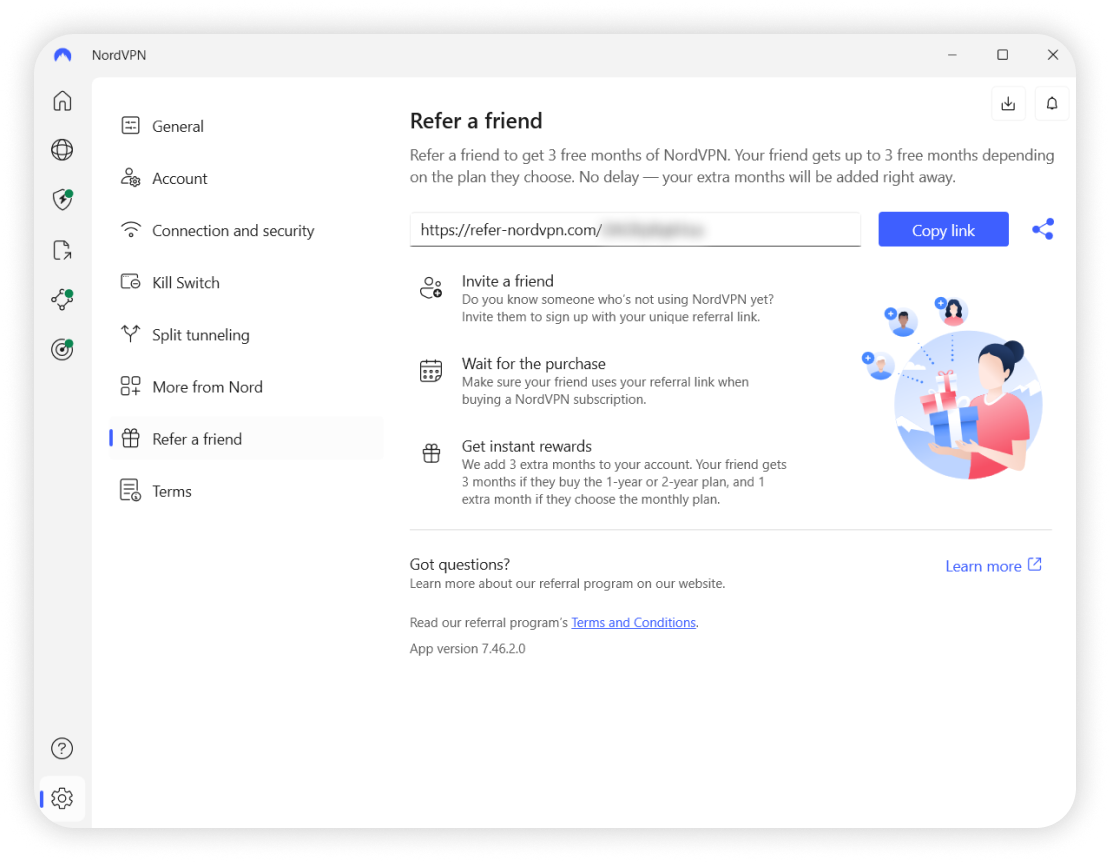Select General settings menu item

[177, 126]
